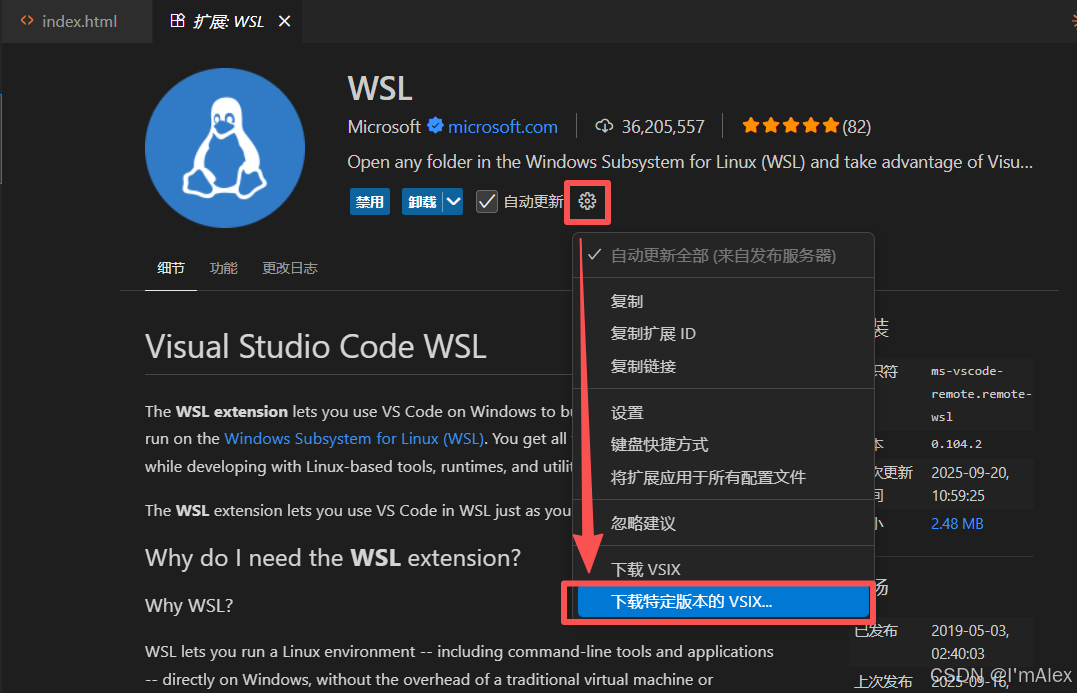
Task: Click the ms-vscode-remote.remote-wsl identifier text
Action: 981,394
